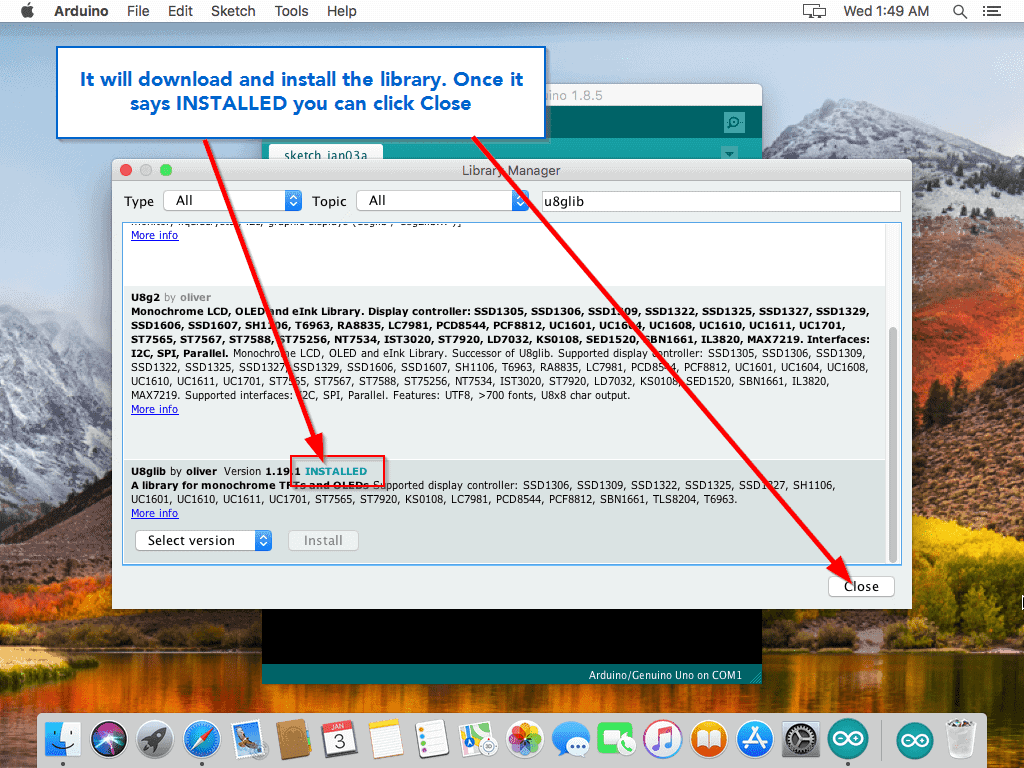Click the Arduino/Genuino Uno on COM1 status text

(x=665, y=675)
